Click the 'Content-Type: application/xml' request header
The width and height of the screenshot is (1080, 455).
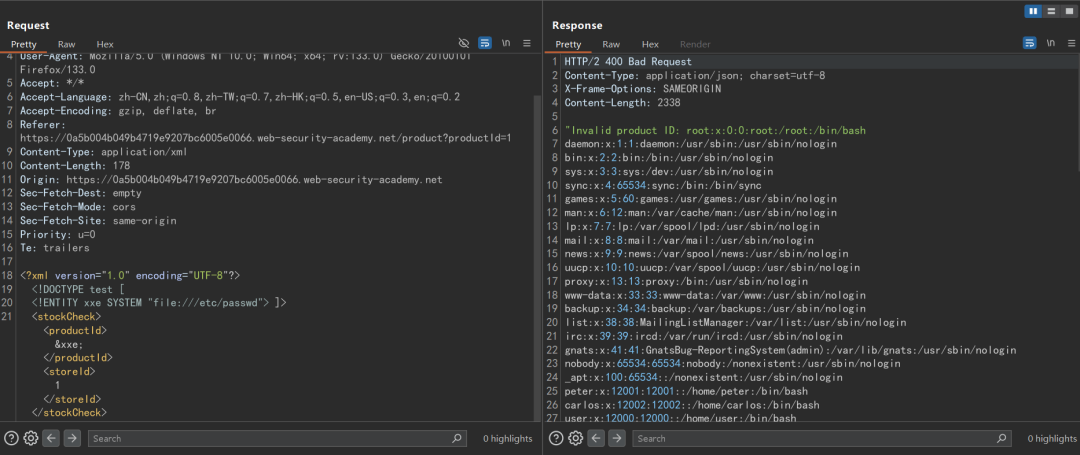point(103,152)
